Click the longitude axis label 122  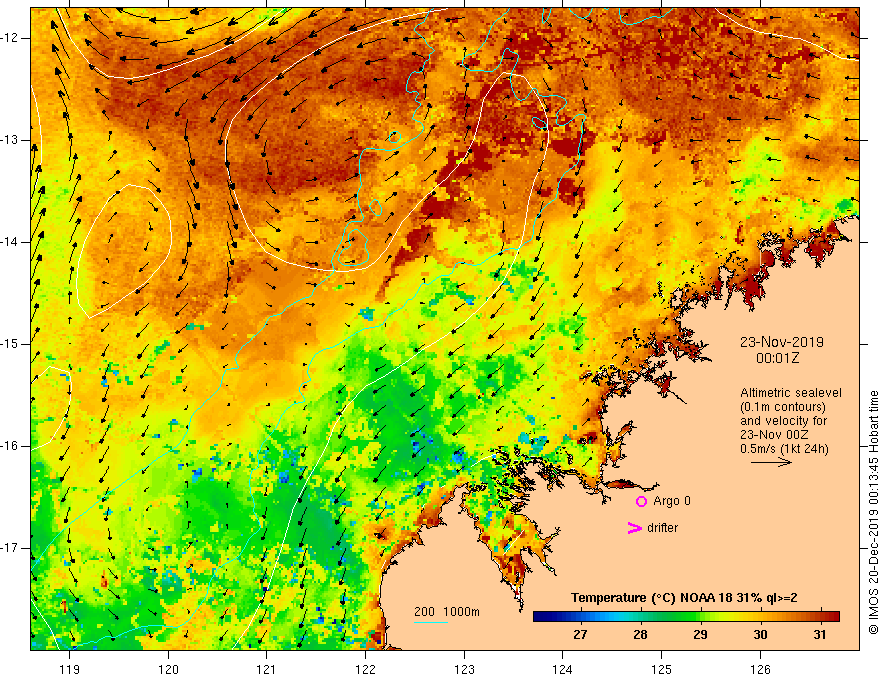click(x=365, y=669)
